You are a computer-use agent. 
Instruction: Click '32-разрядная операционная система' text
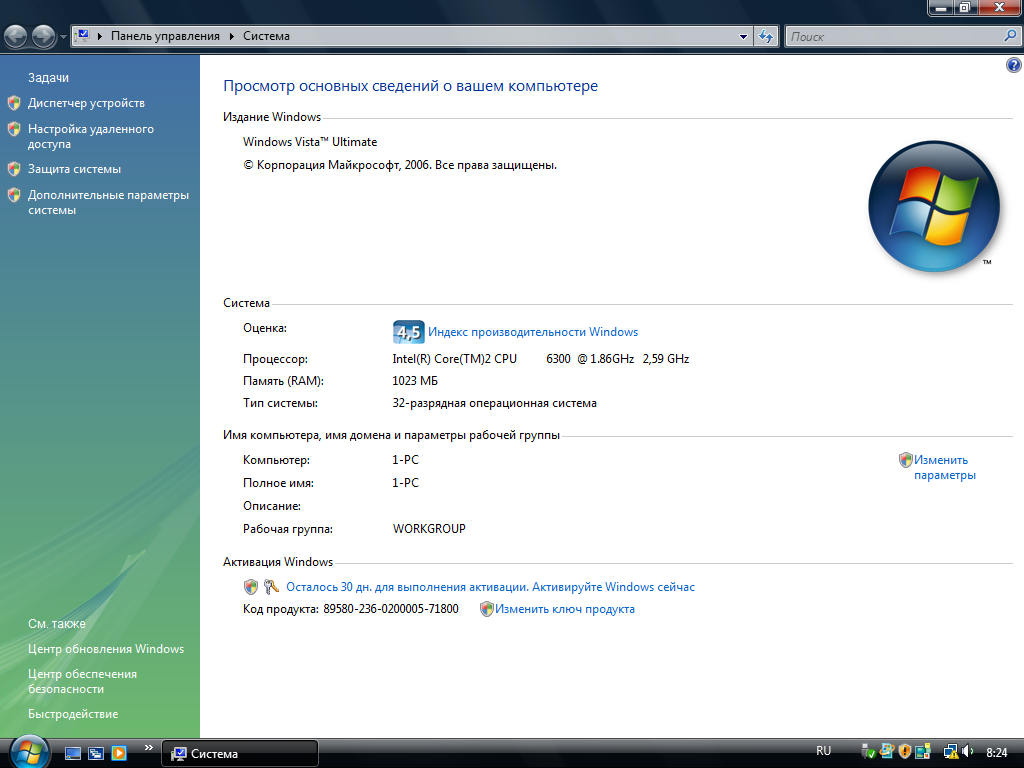point(494,403)
